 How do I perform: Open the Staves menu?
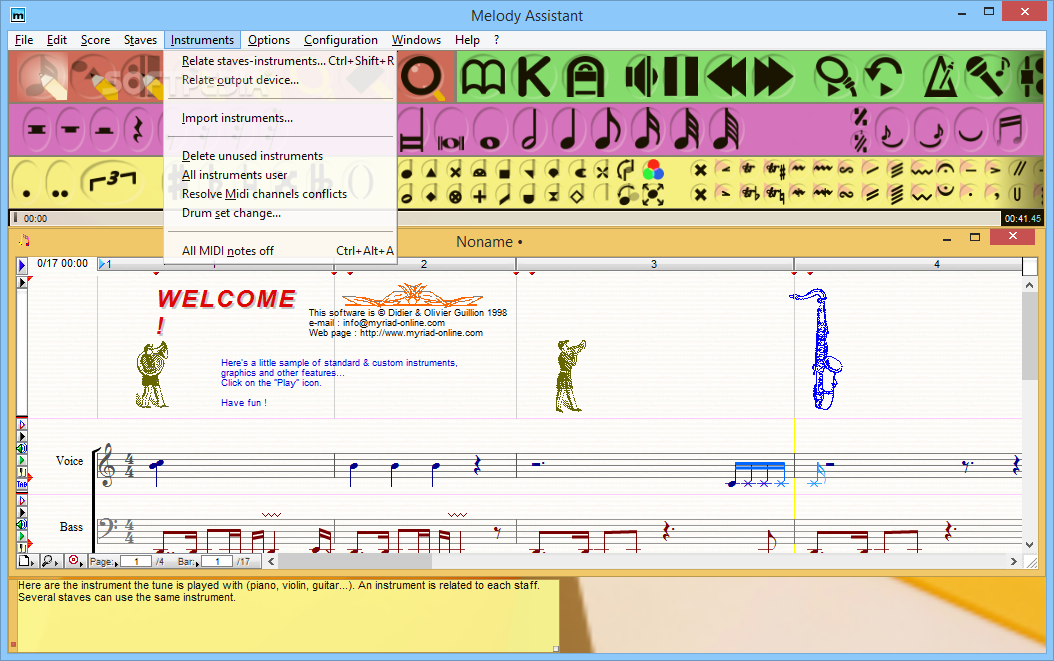pyautogui.click(x=140, y=40)
